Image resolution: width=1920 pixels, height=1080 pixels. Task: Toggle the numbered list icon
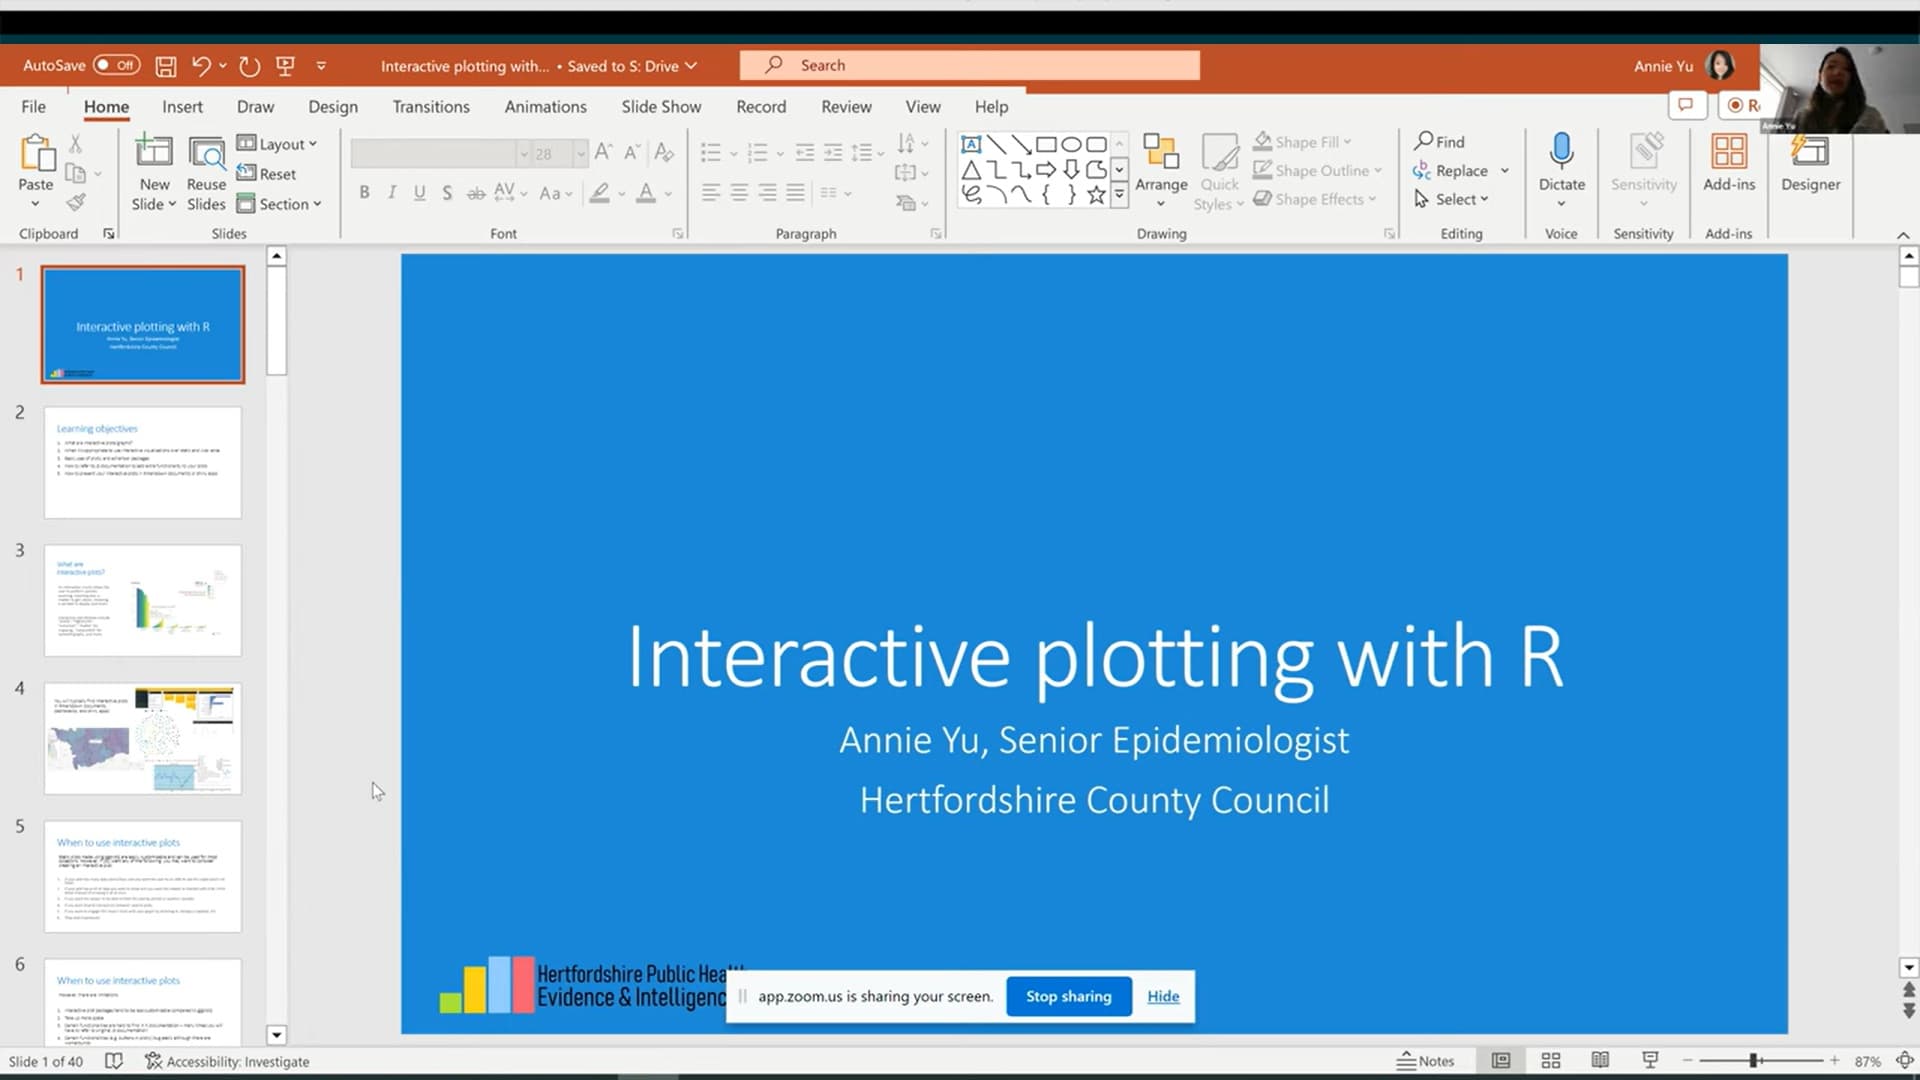pyautogui.click(x=758, y=152)
